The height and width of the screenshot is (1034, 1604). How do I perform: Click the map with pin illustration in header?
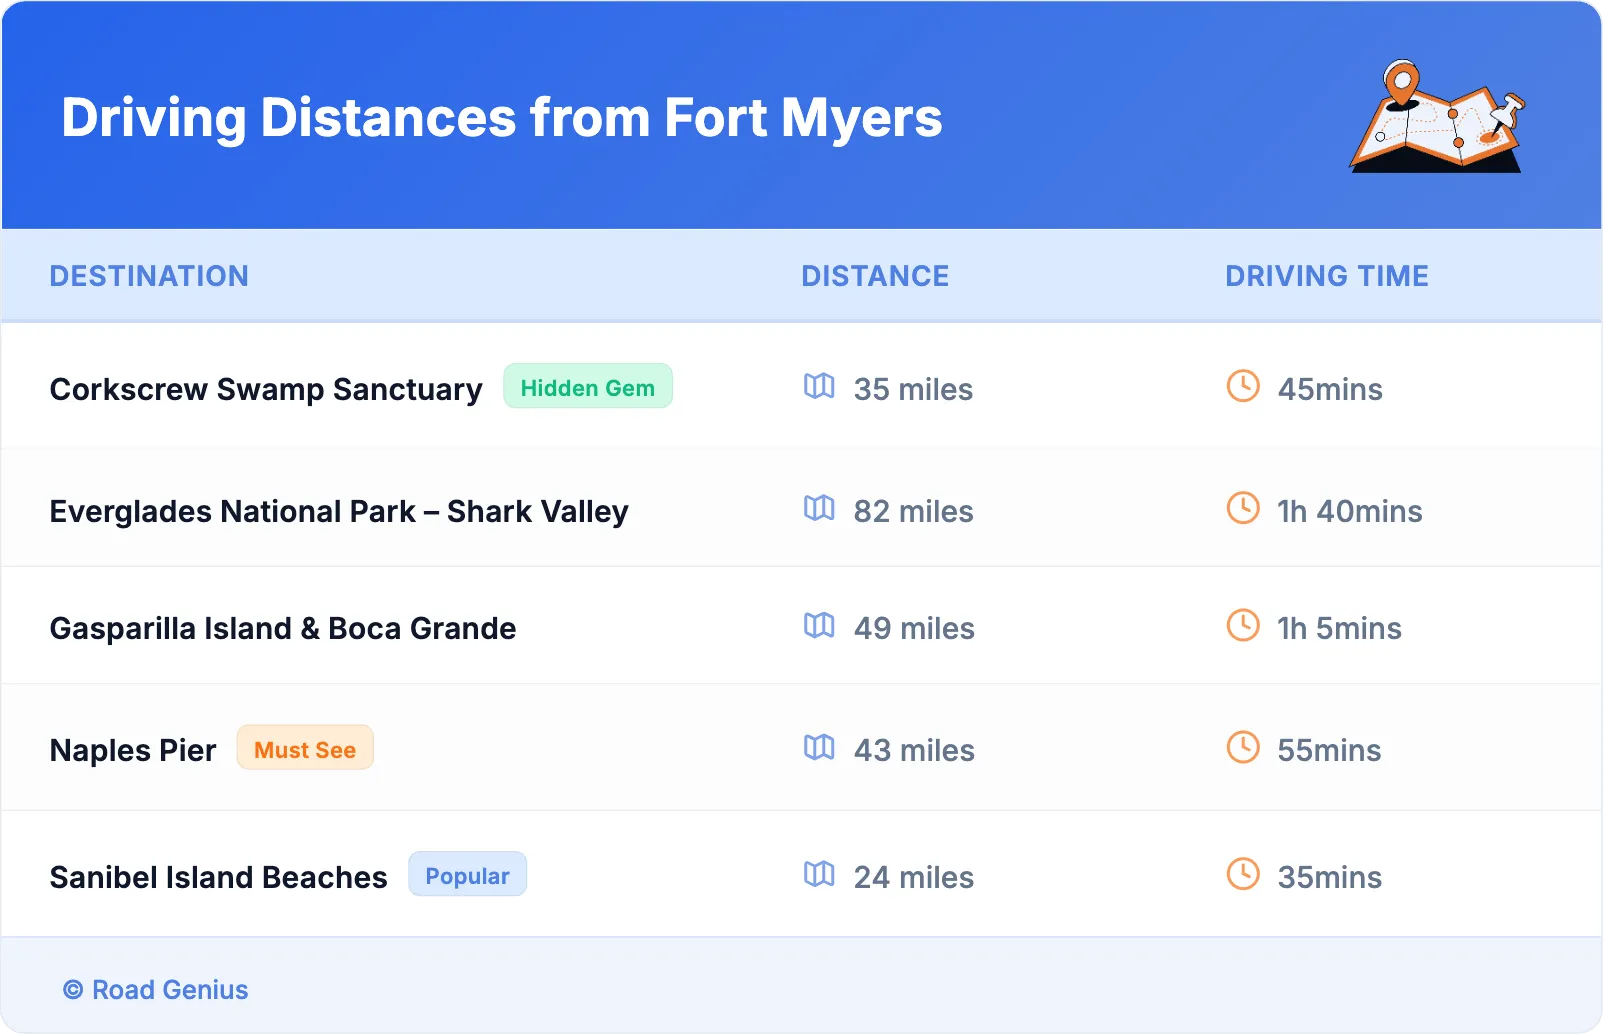1438,116
